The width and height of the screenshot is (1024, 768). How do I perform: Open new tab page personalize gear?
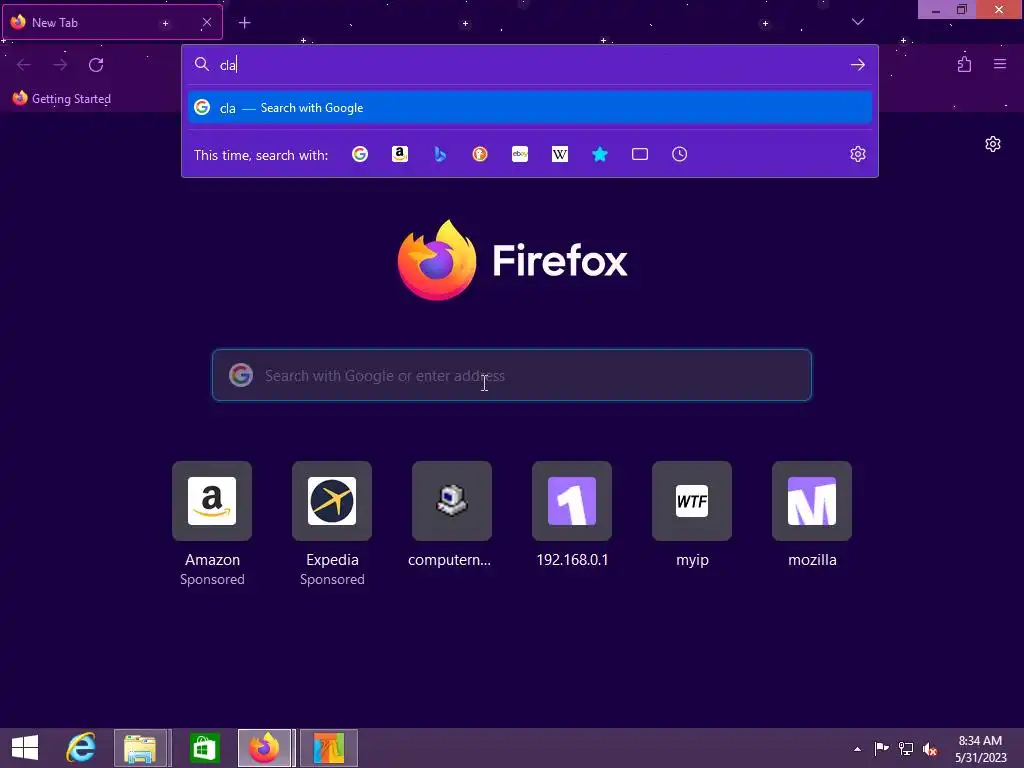coord(993,144)
